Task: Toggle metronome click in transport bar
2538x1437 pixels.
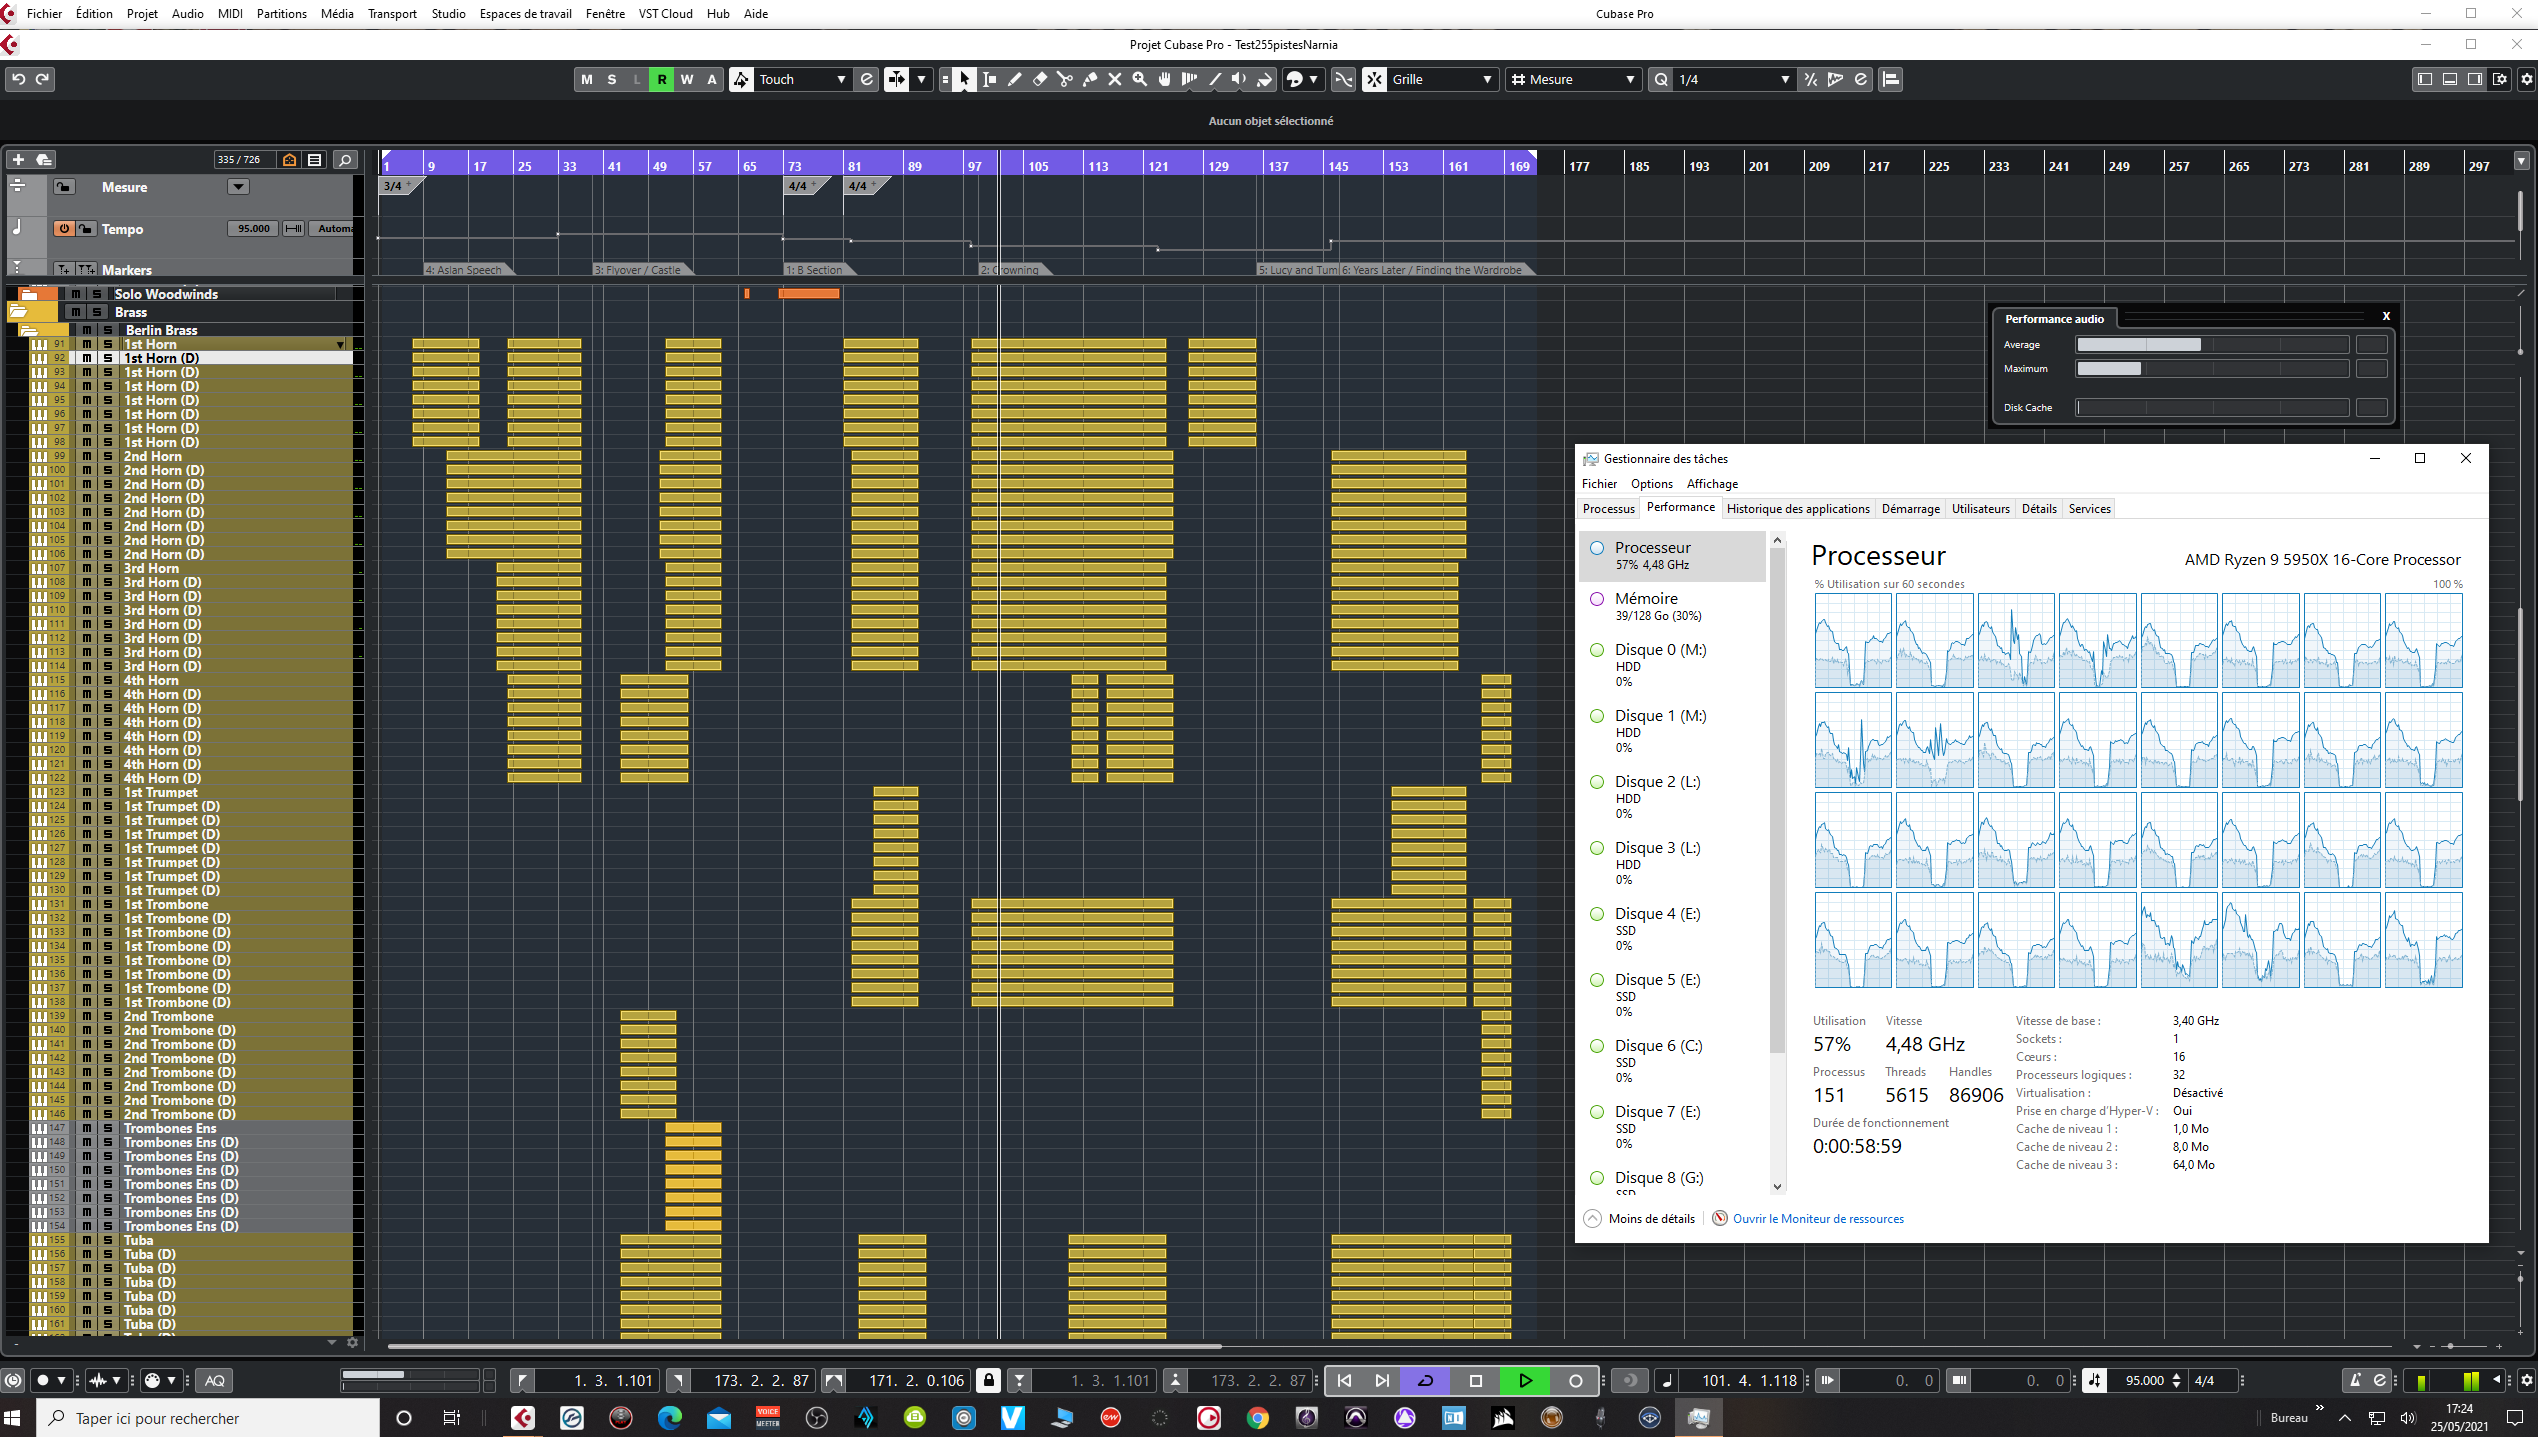Action: [2355, 1380]
